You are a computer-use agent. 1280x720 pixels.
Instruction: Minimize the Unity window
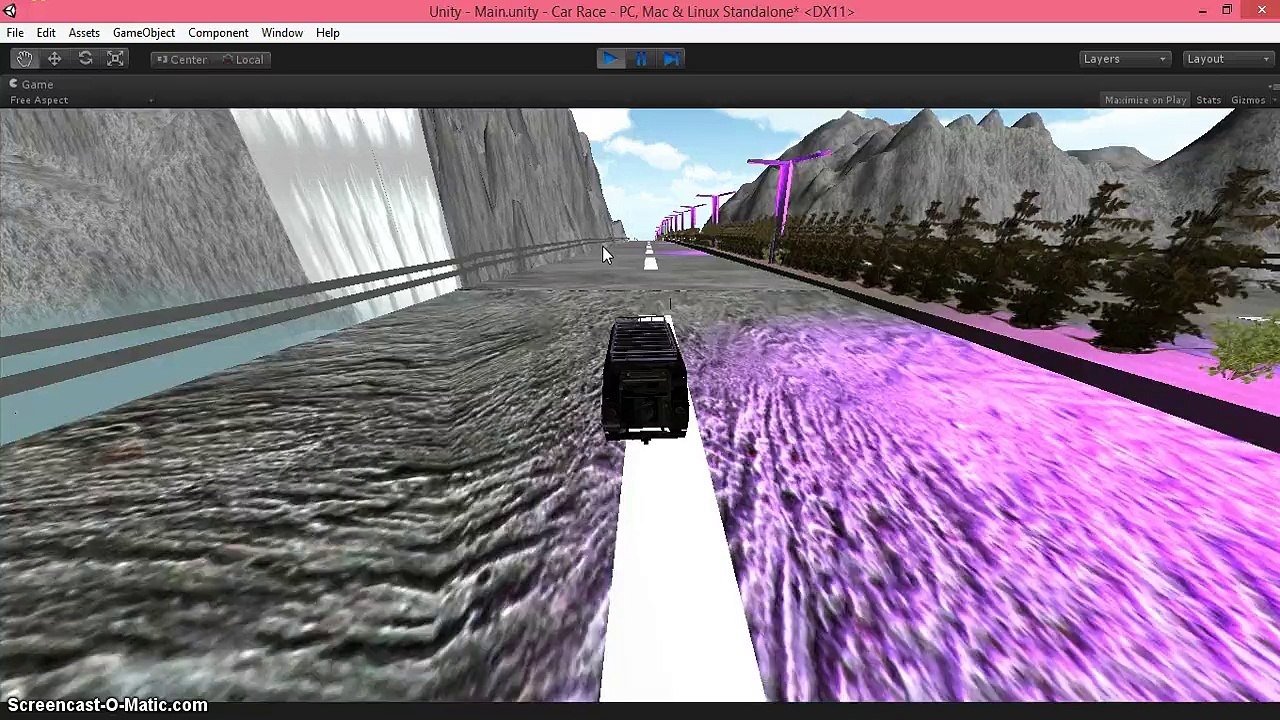1202,11
